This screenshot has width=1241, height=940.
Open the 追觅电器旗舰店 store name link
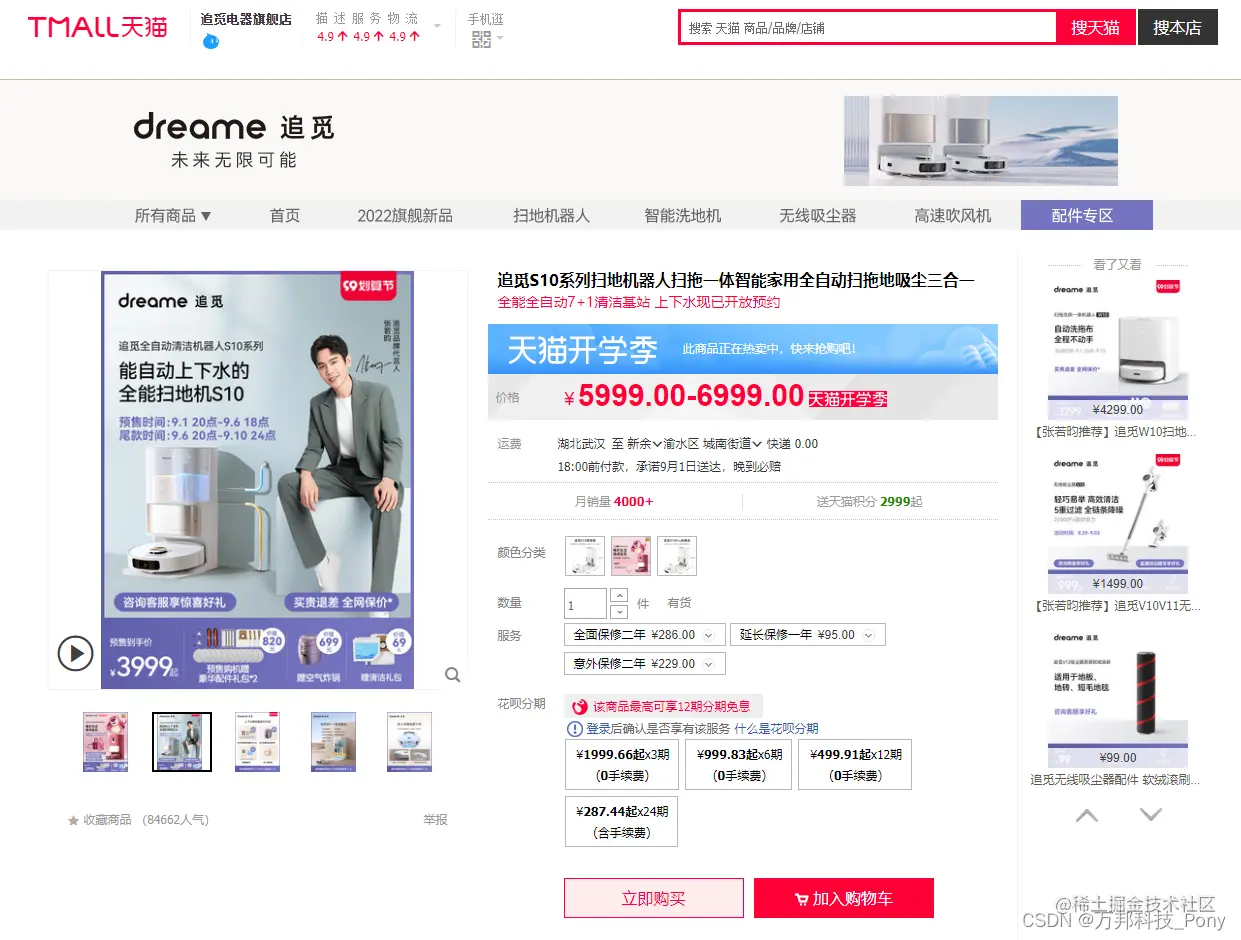coord(246,18)
